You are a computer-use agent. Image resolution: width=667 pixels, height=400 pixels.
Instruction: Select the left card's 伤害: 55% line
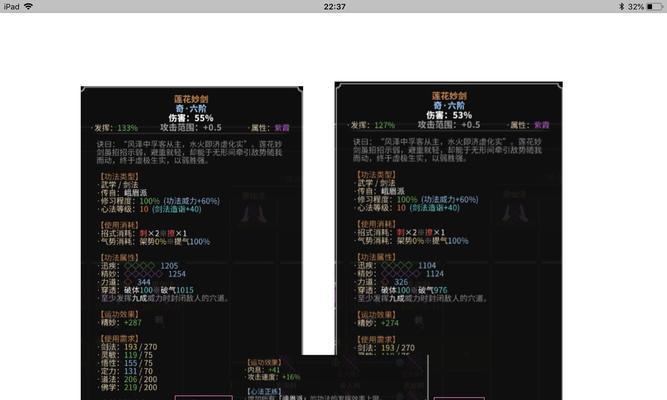pos(191,118)
